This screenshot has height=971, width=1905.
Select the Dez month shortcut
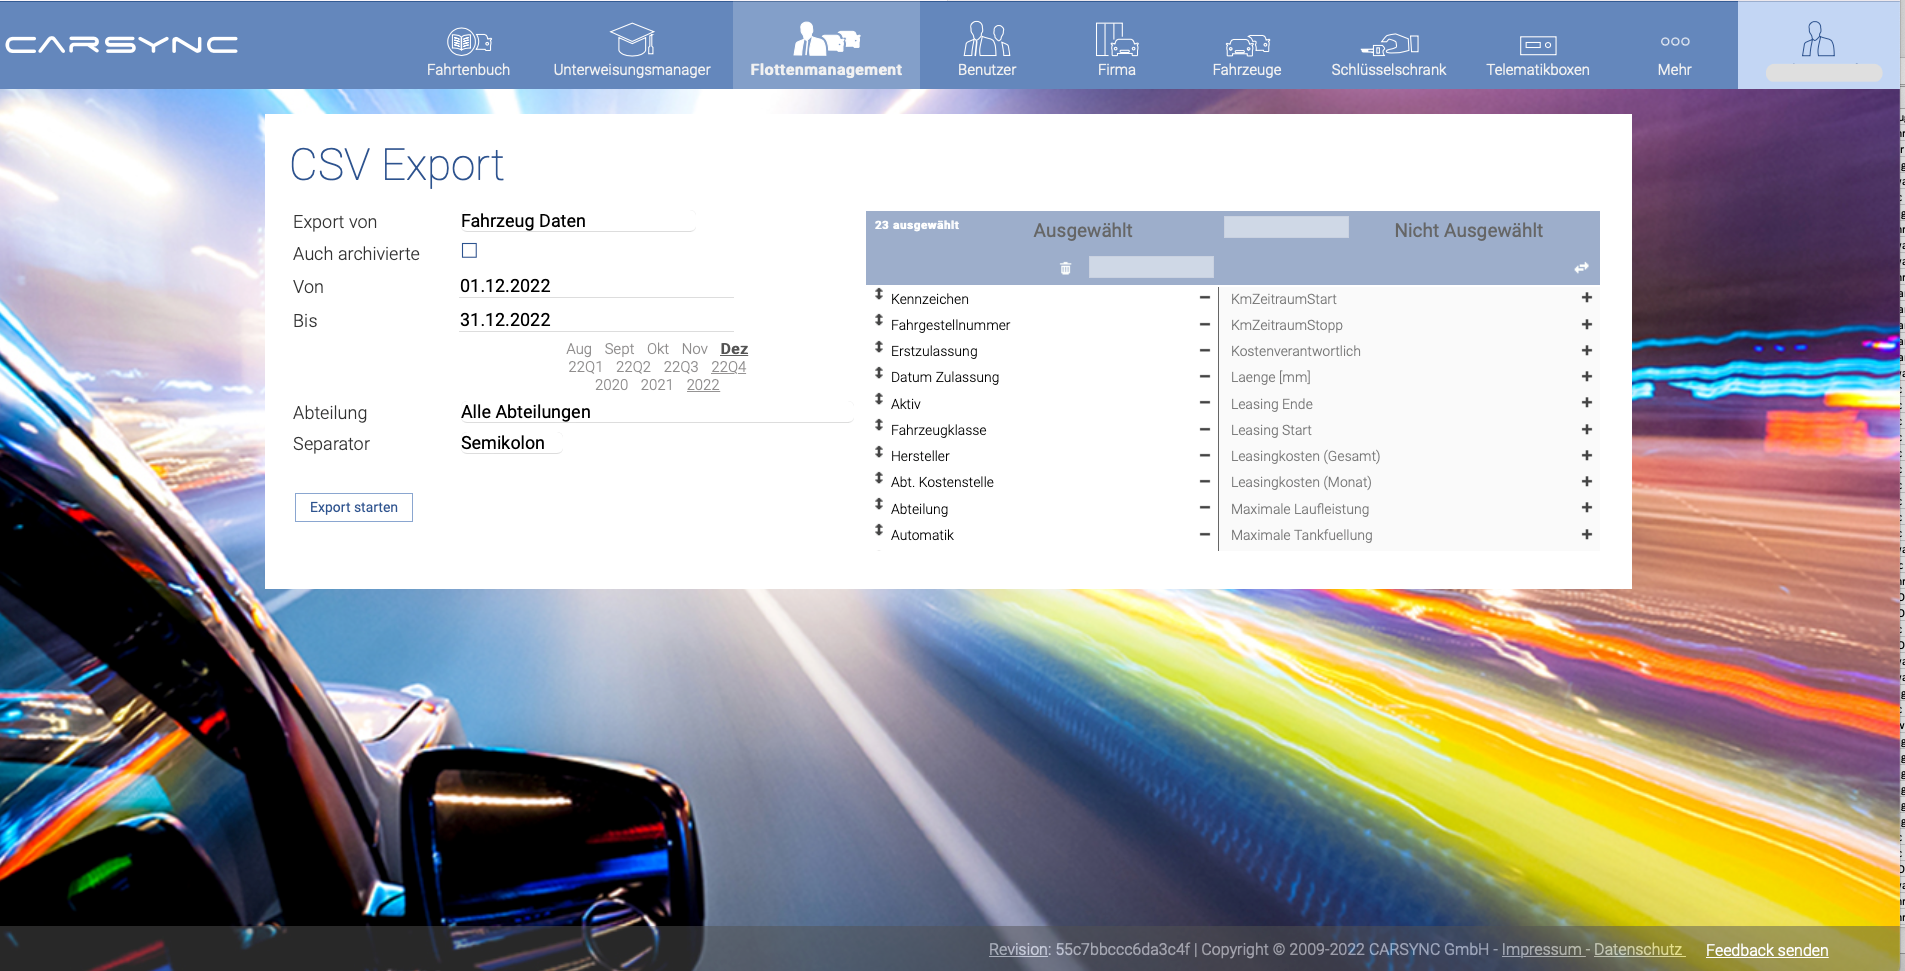[734, 349]
